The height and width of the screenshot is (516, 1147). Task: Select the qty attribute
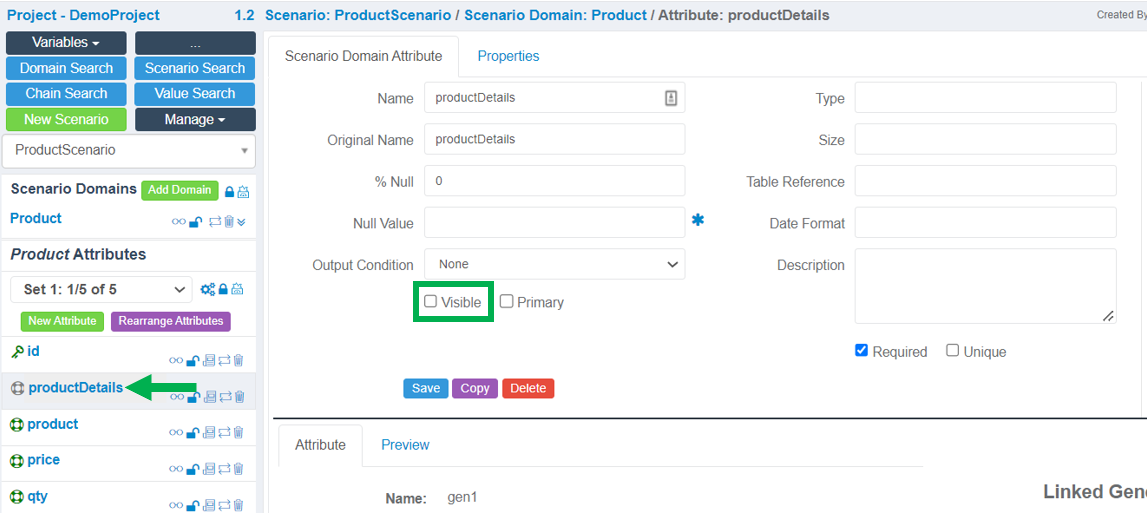tap(37, 496)
